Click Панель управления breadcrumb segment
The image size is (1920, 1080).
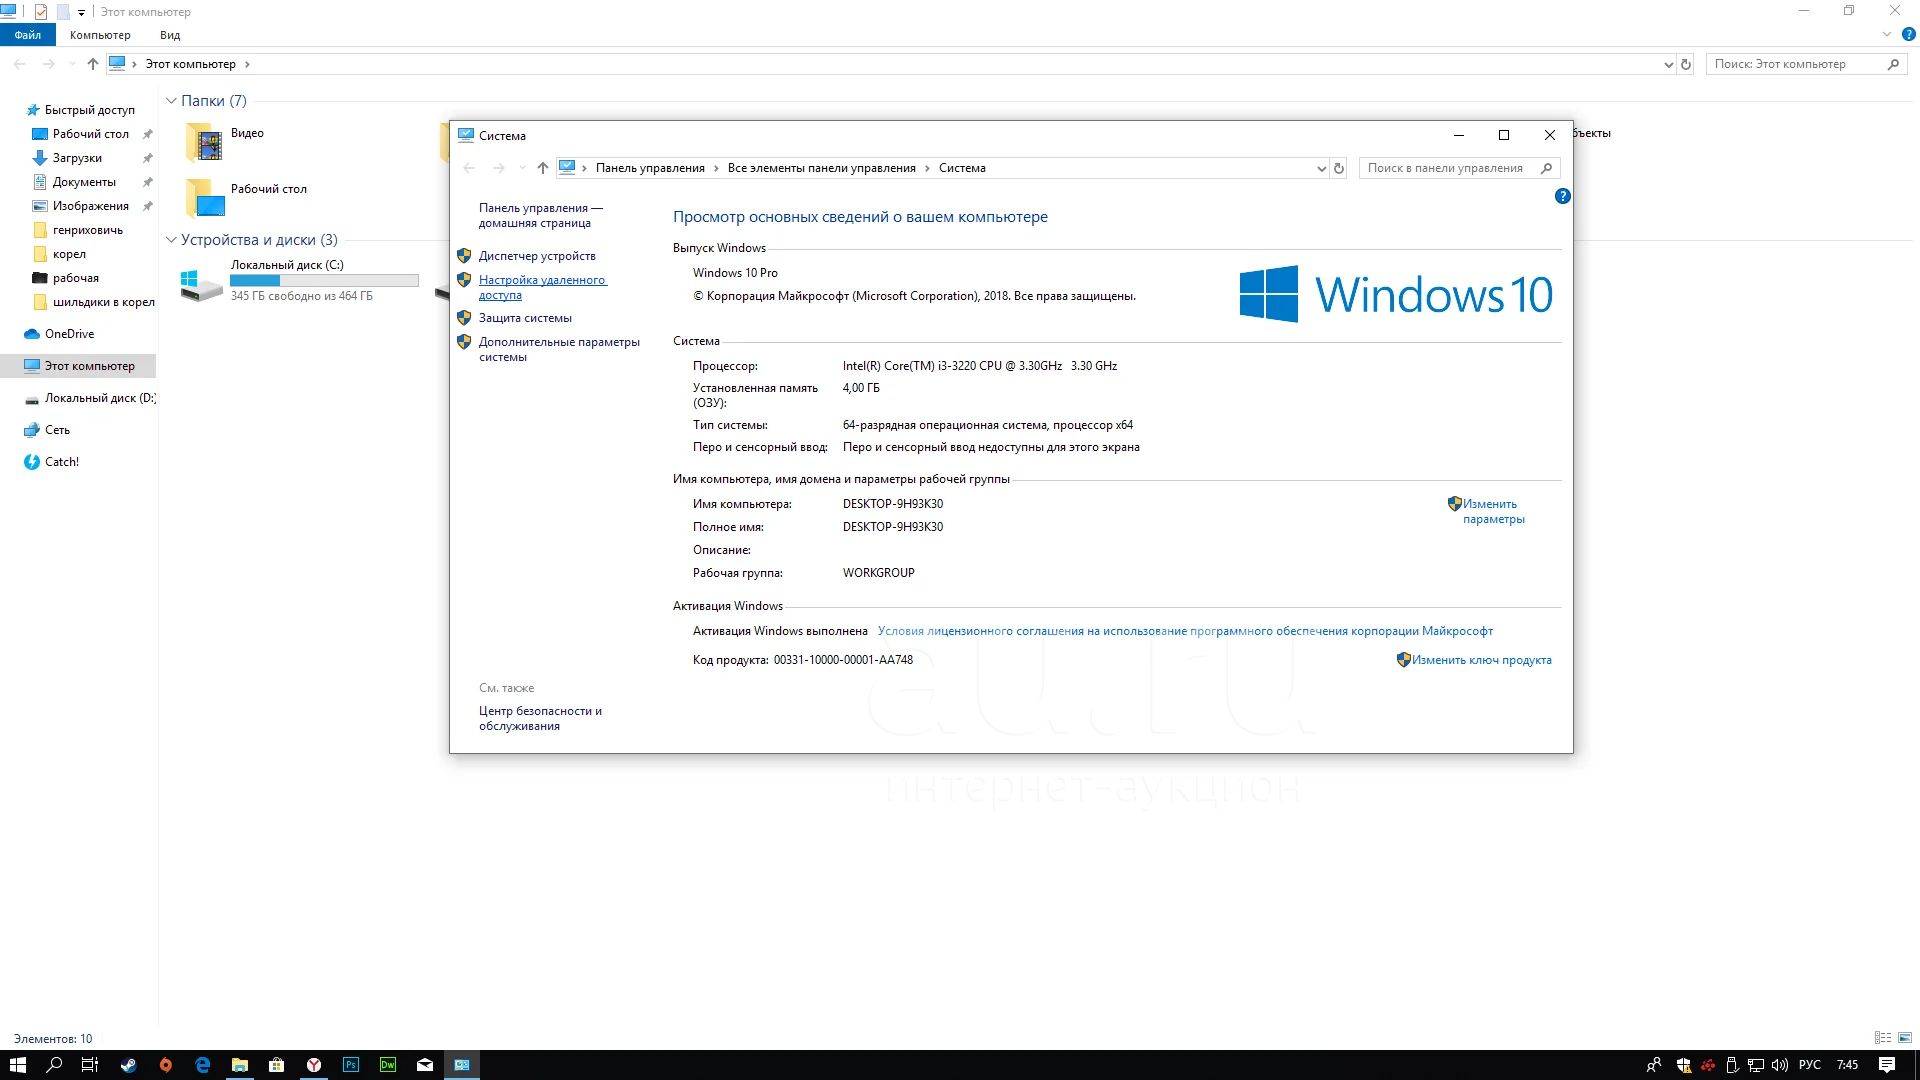[x=650, y=168]
